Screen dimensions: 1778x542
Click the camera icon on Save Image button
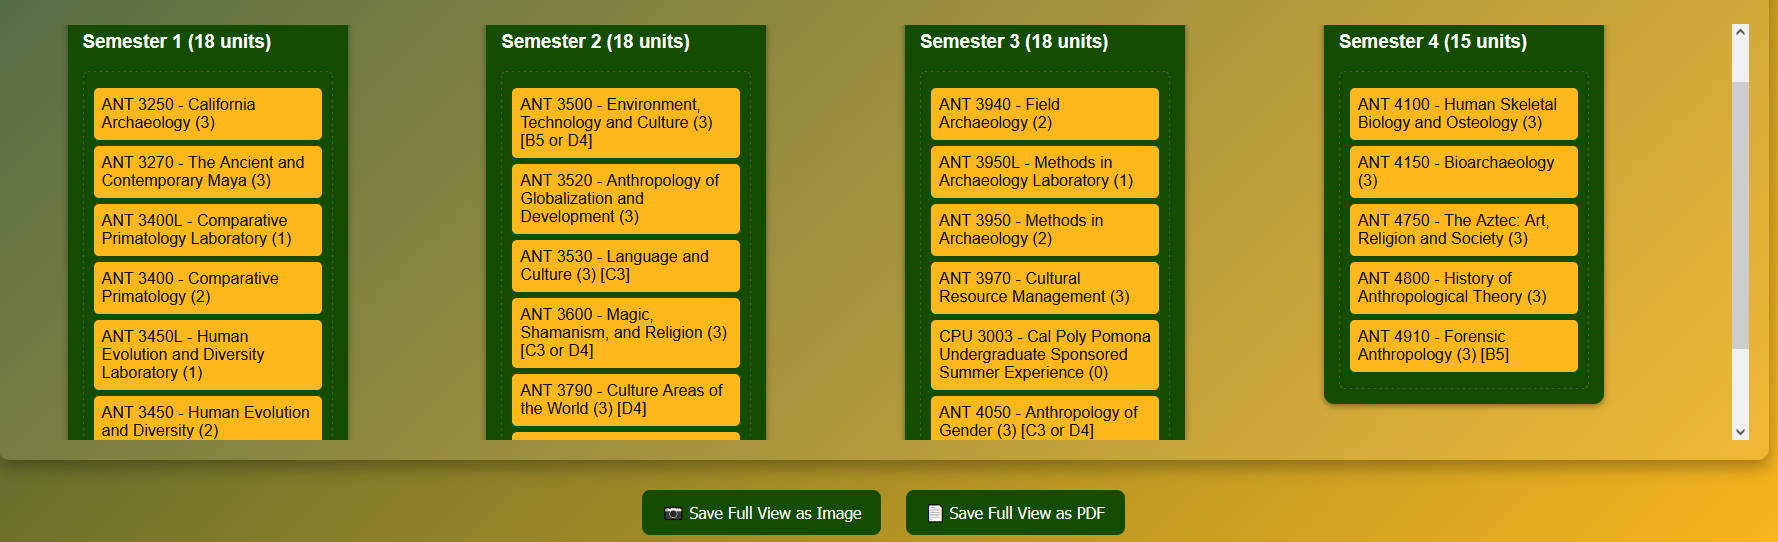[673, 513]
